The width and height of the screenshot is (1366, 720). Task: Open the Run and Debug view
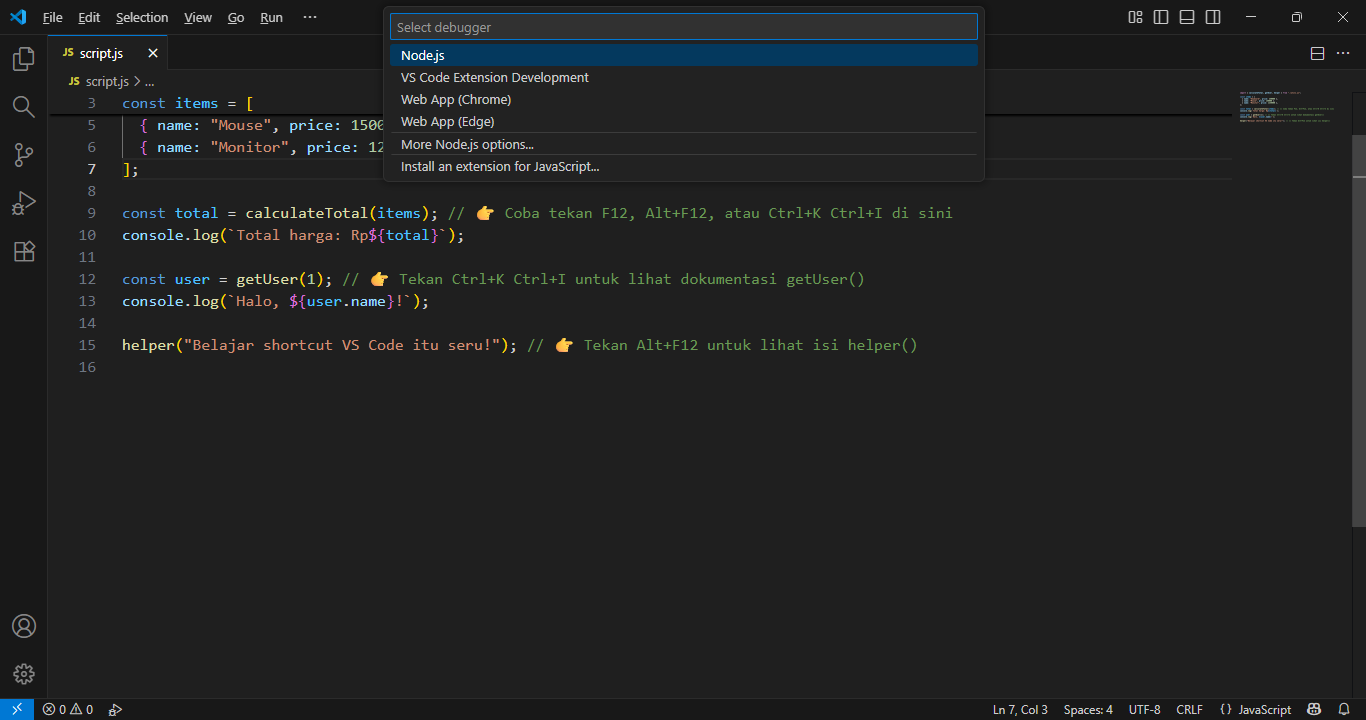point(22,203)
